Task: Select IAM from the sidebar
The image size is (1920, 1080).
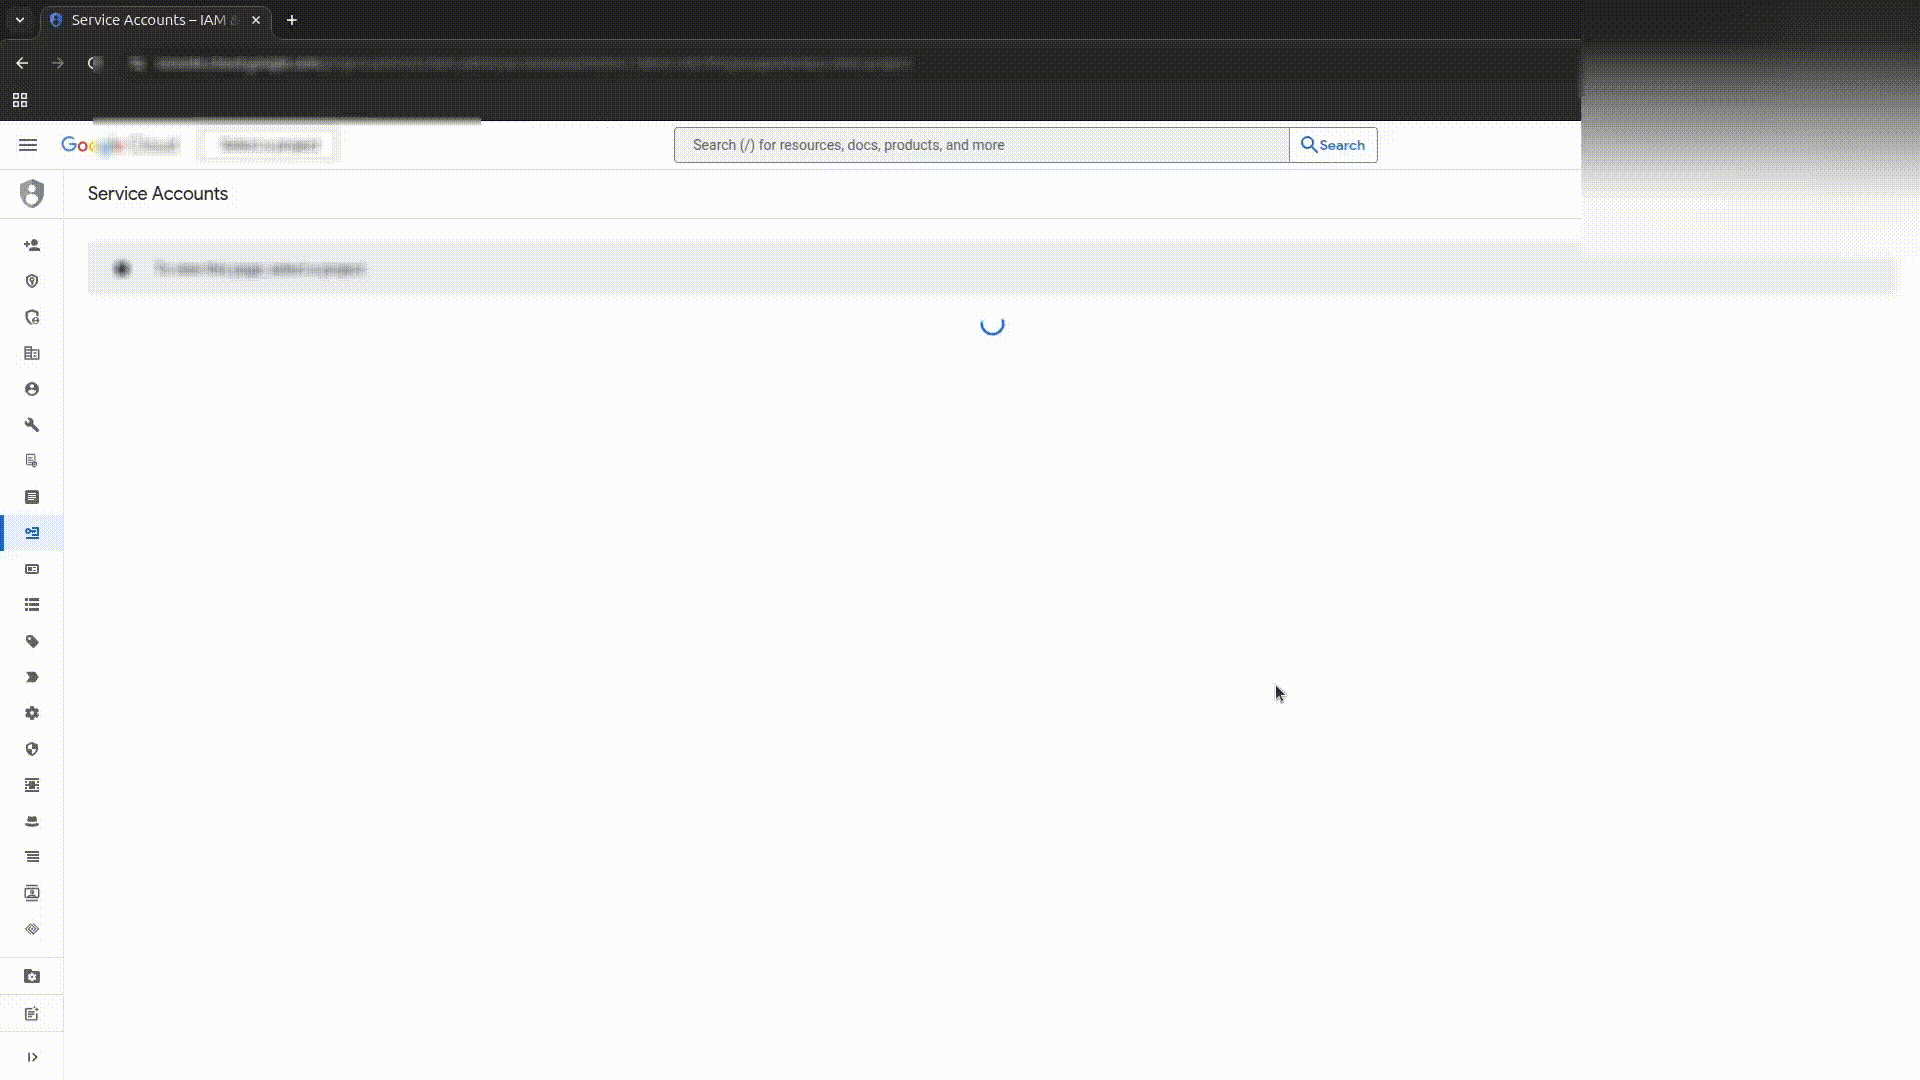Action: (x=32, y=245)
